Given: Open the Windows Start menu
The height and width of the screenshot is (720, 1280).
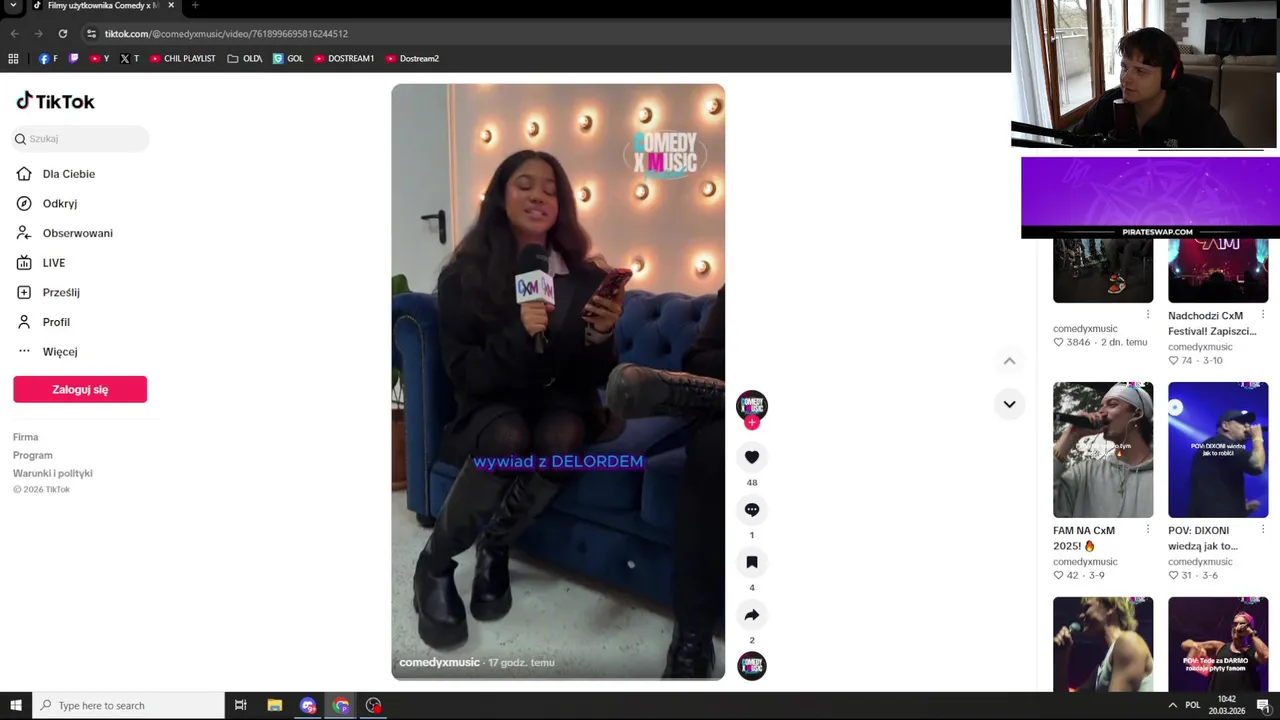Looking at the screenshot, I should [x=15, y=706].
